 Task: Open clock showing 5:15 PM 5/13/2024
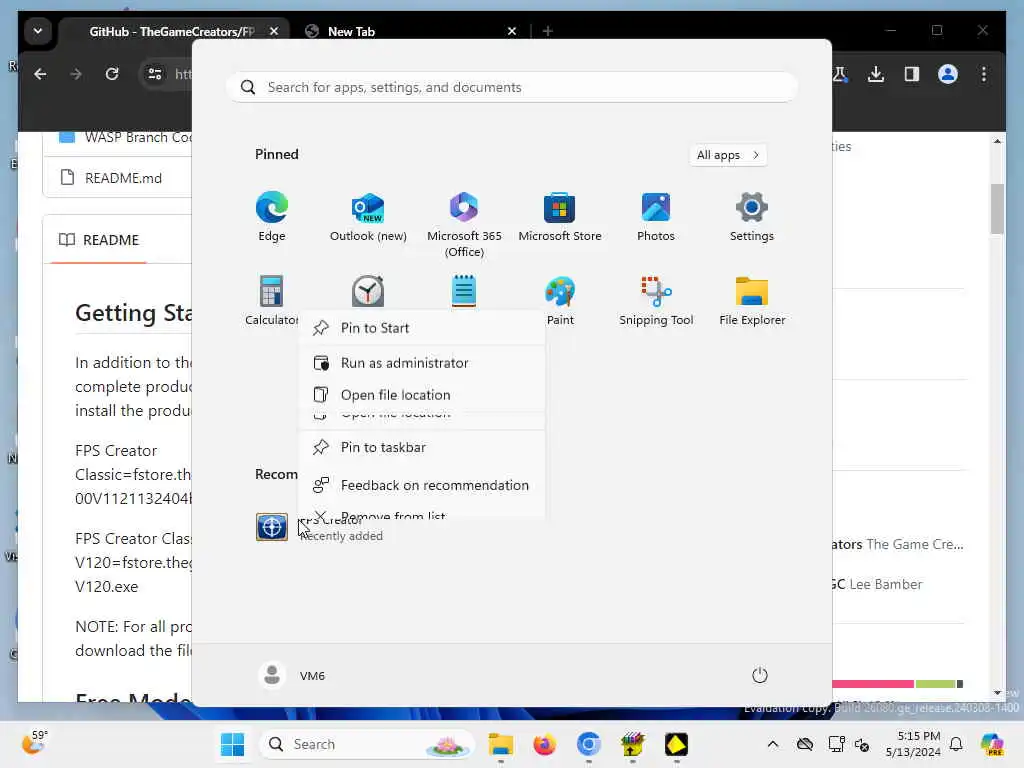[912, 744]
